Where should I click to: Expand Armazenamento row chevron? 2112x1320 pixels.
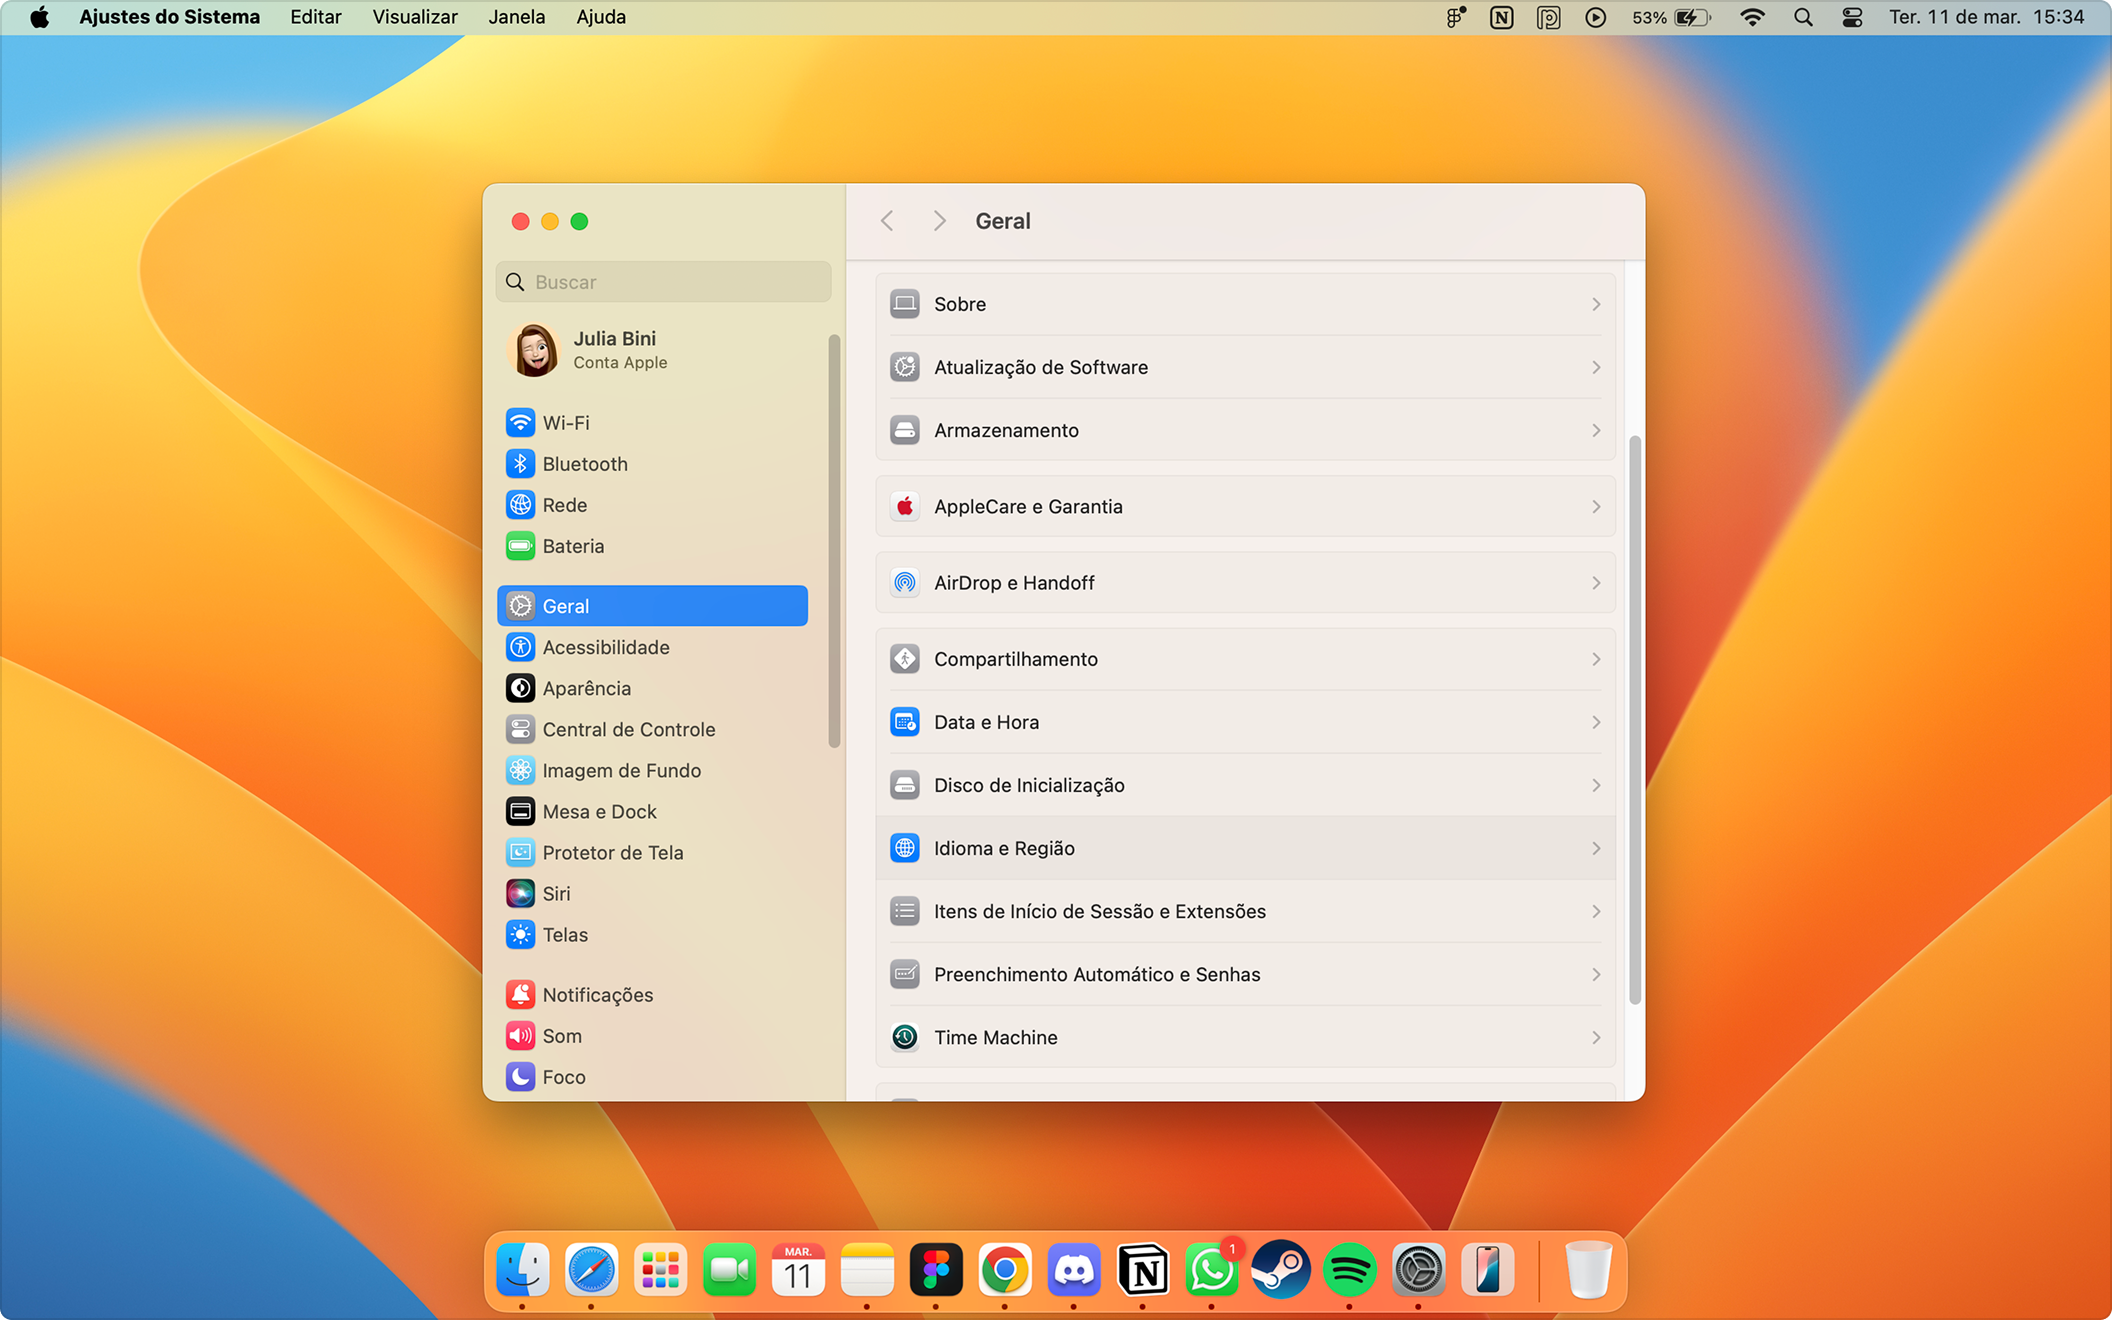(x=1595, y=430)
